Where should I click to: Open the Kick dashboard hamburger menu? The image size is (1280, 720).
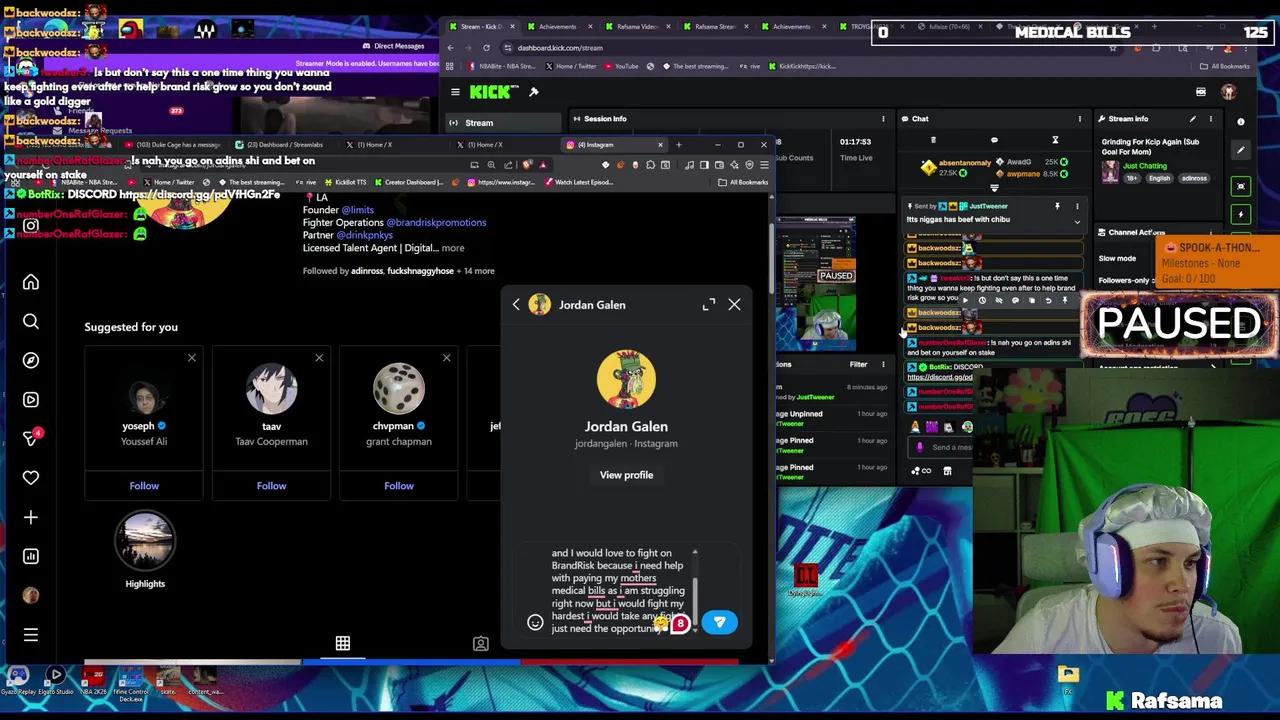455,92
